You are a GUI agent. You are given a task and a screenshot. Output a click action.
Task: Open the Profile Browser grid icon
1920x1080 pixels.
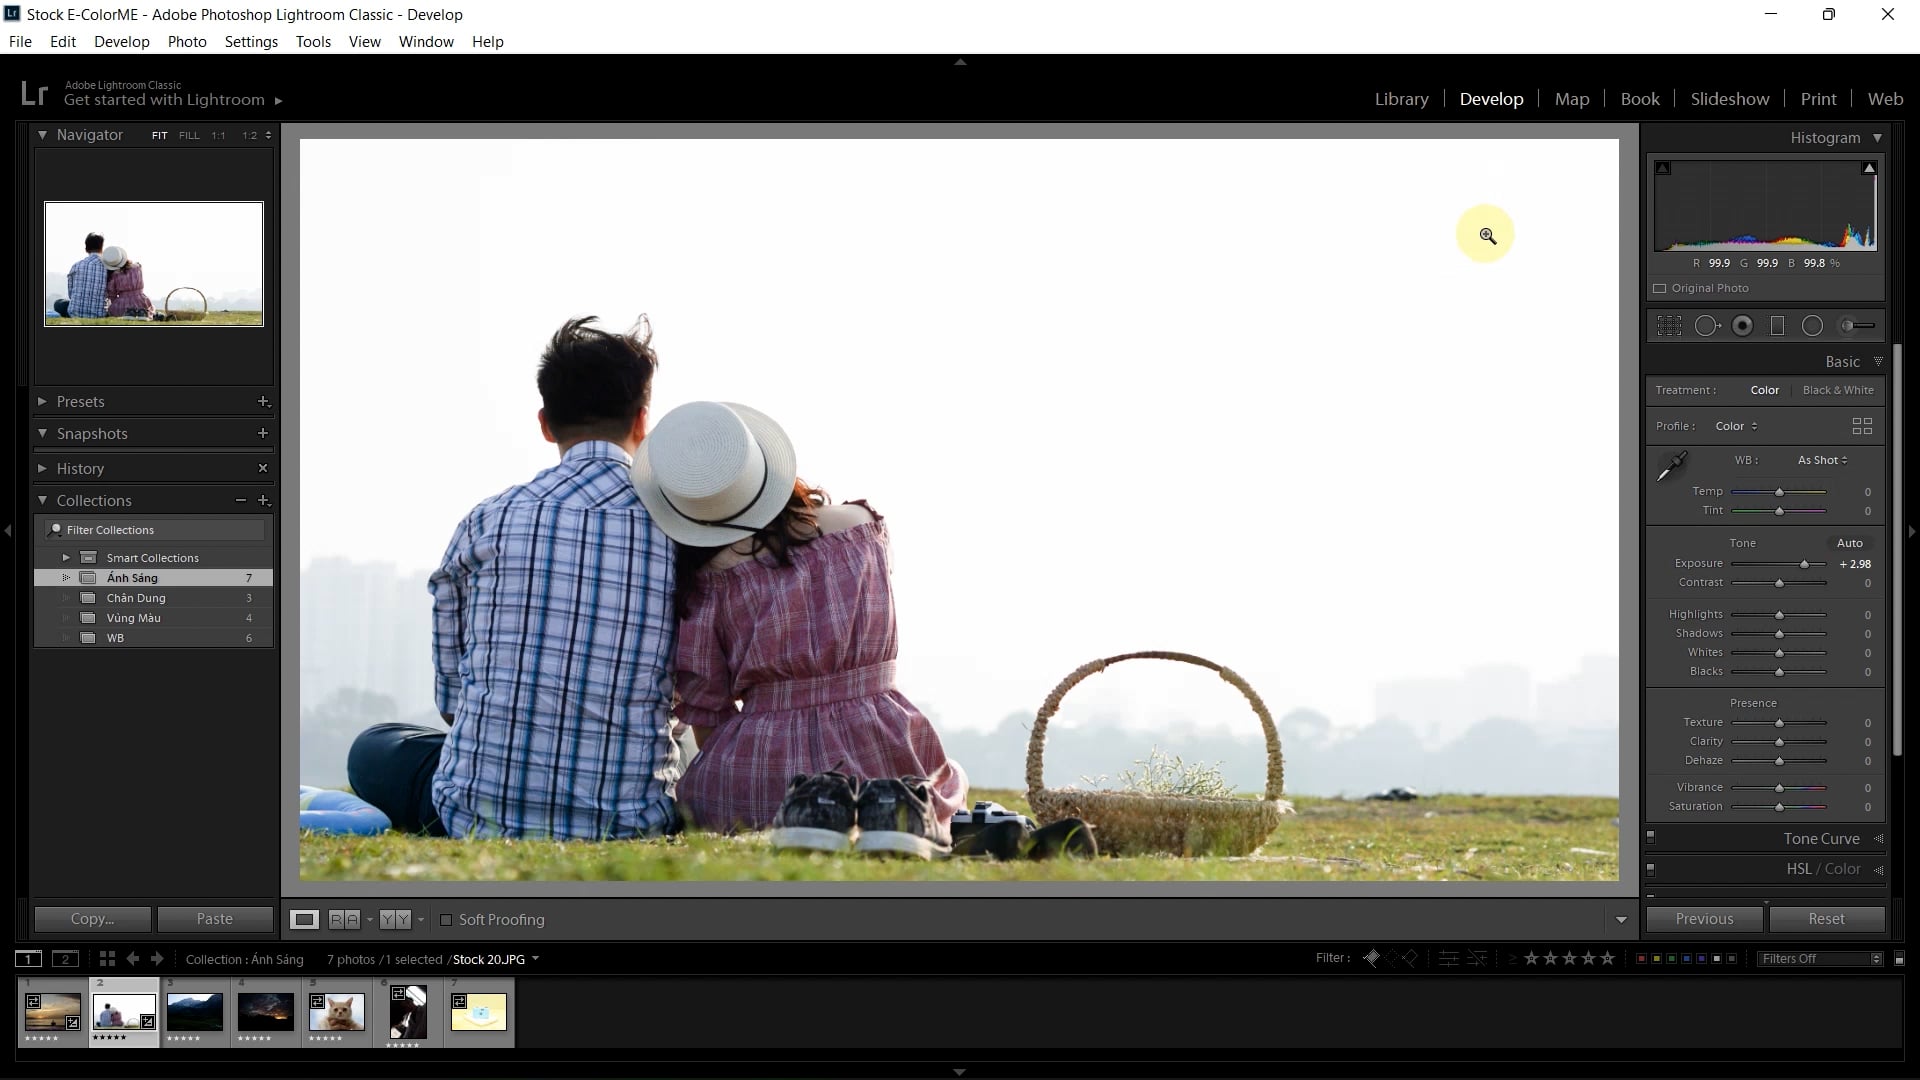[1862, 426]
